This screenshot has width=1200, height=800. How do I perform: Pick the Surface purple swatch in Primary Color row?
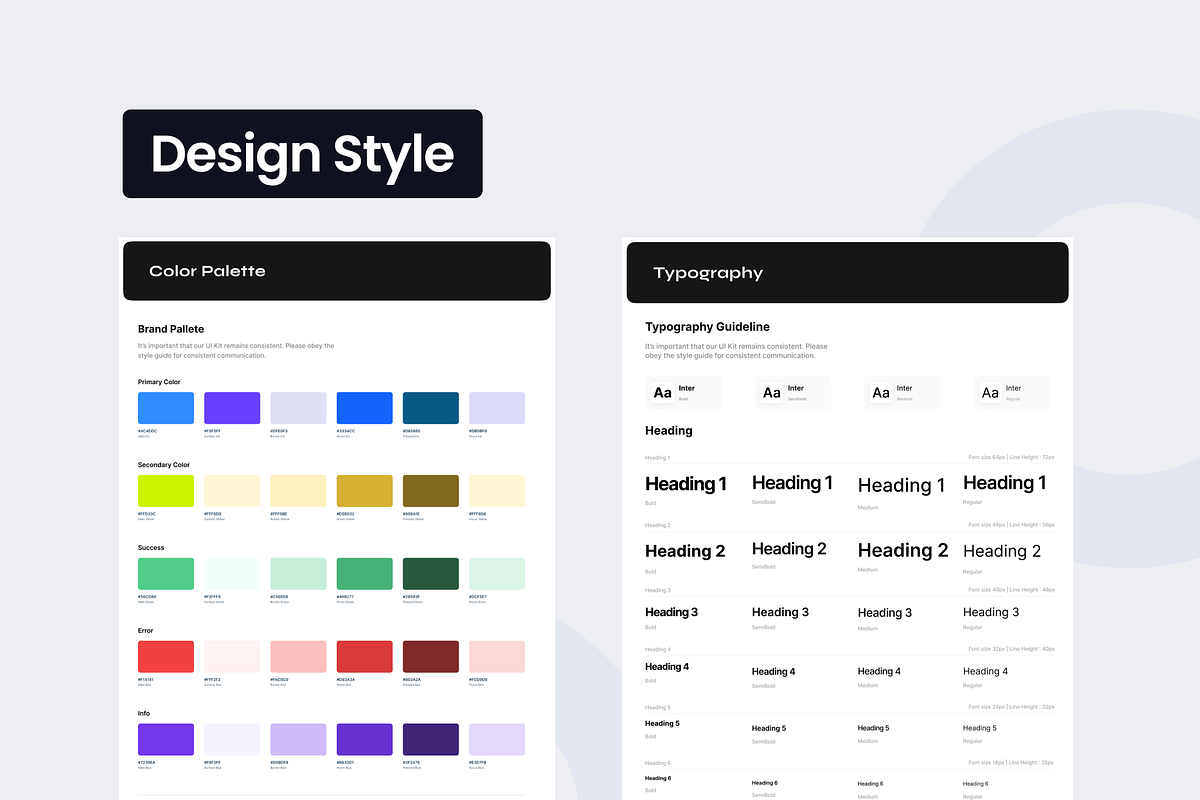232,408
